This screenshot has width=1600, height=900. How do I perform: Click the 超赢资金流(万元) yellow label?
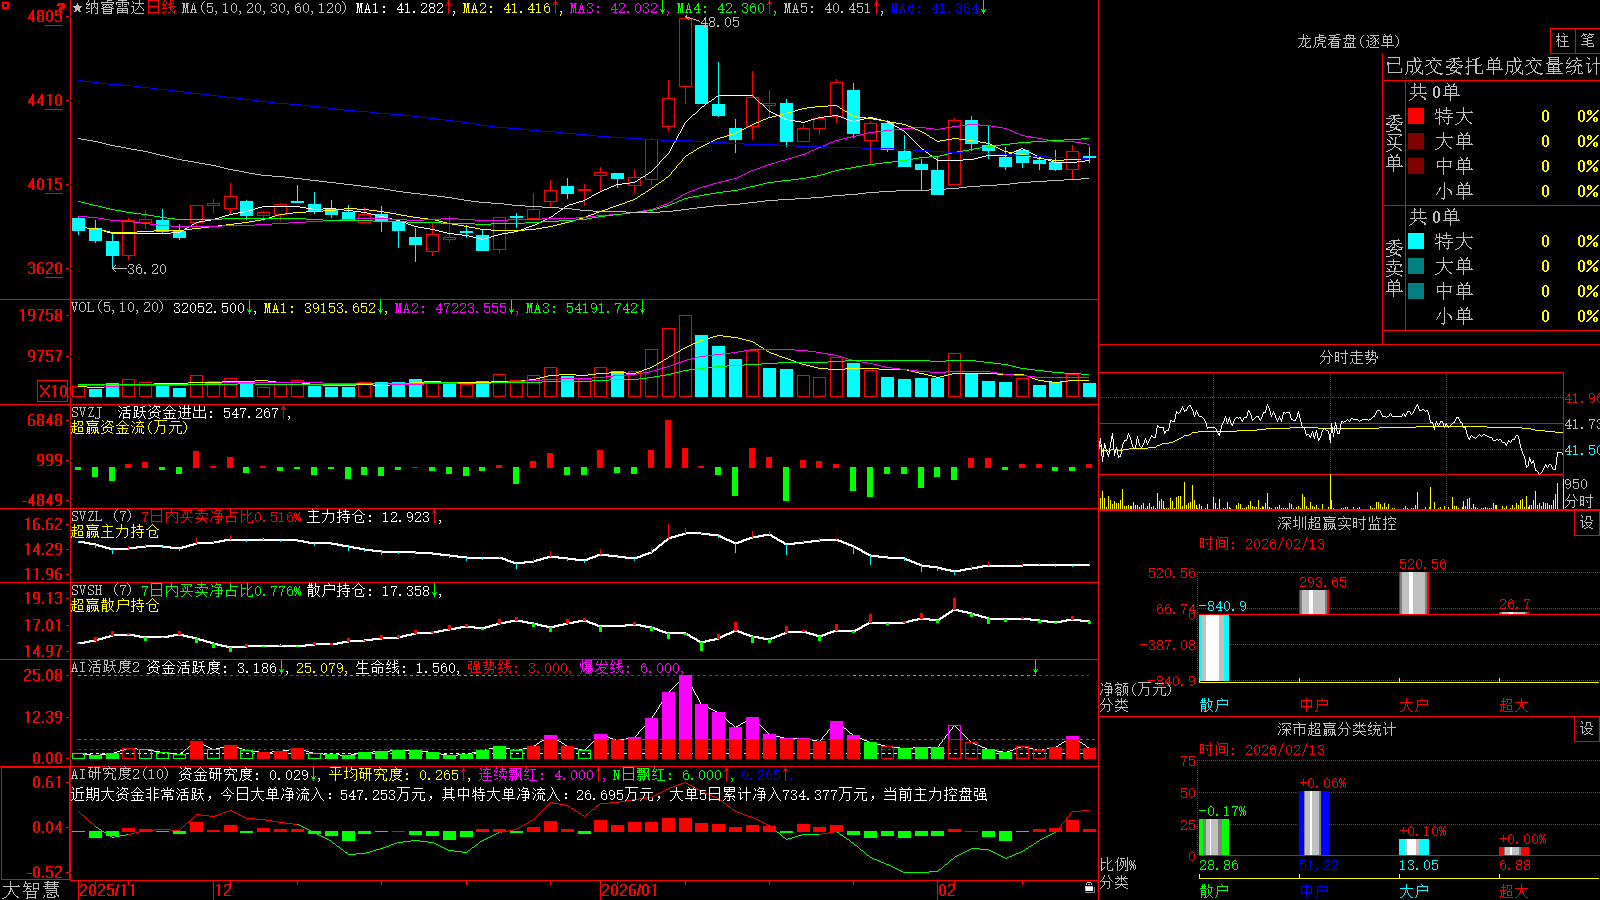[x=129, y=427]
